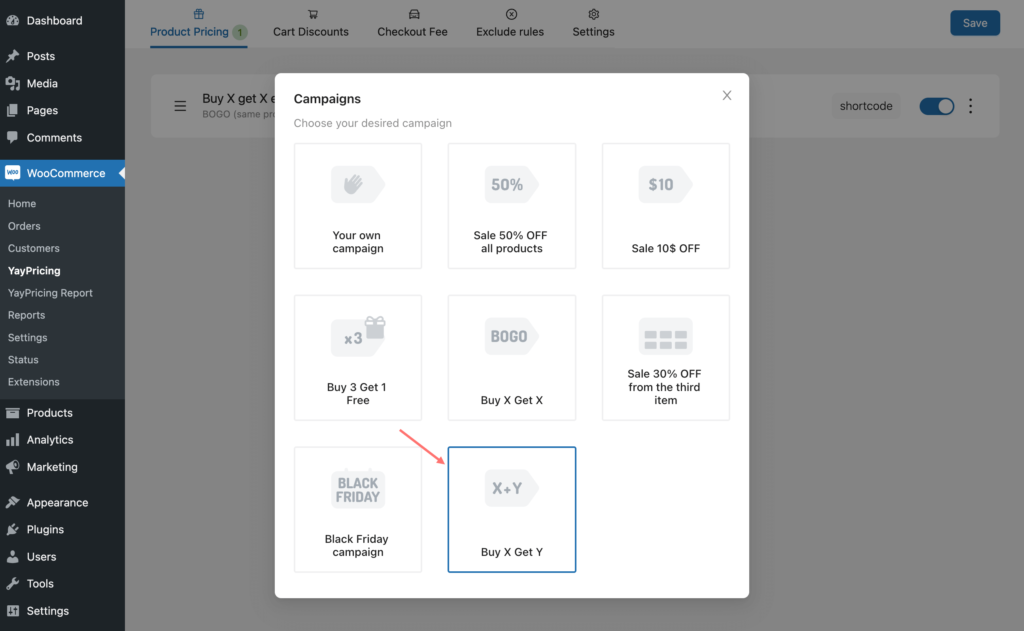Select Sale 30% OFF from third item
Viewport: 1024px width, 631px height.
tap(665, 357)
